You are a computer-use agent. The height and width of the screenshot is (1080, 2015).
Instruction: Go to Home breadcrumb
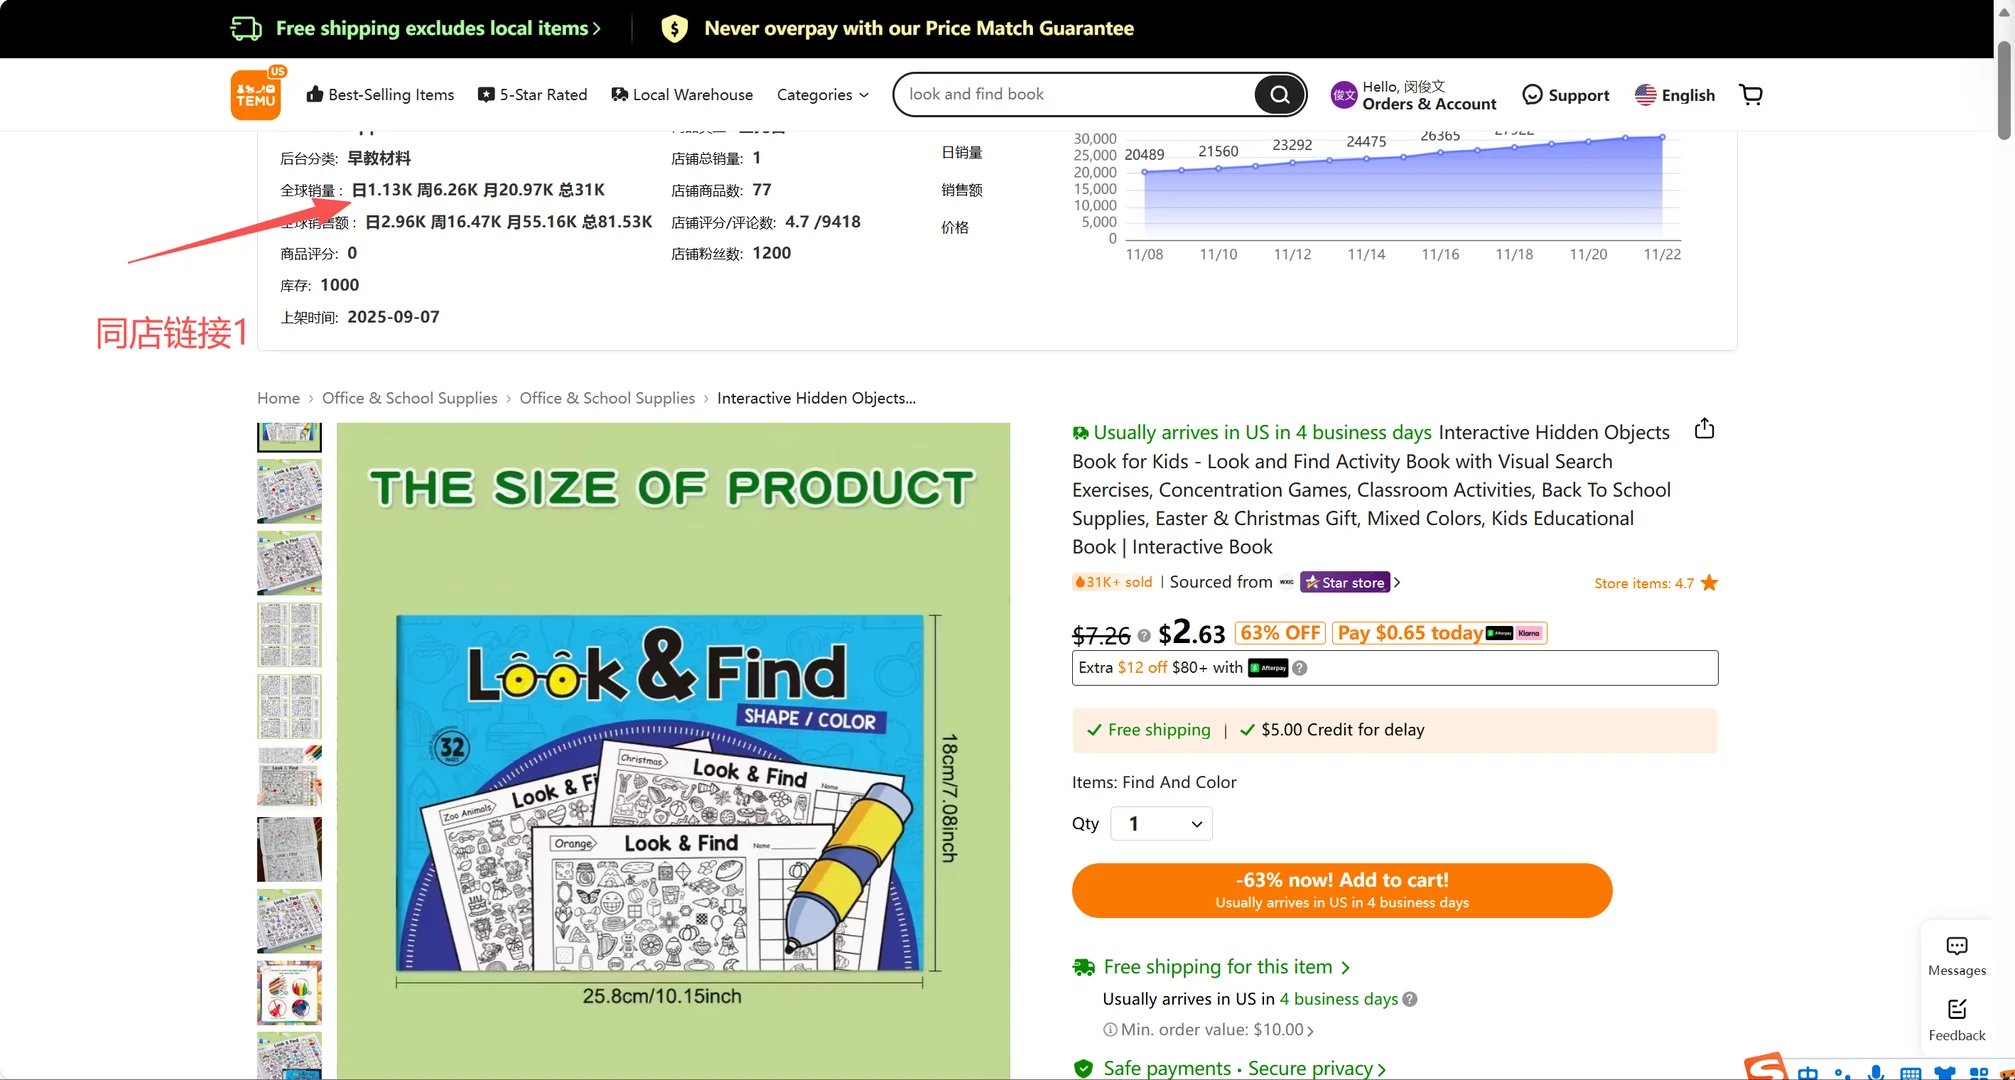[278, 398]
